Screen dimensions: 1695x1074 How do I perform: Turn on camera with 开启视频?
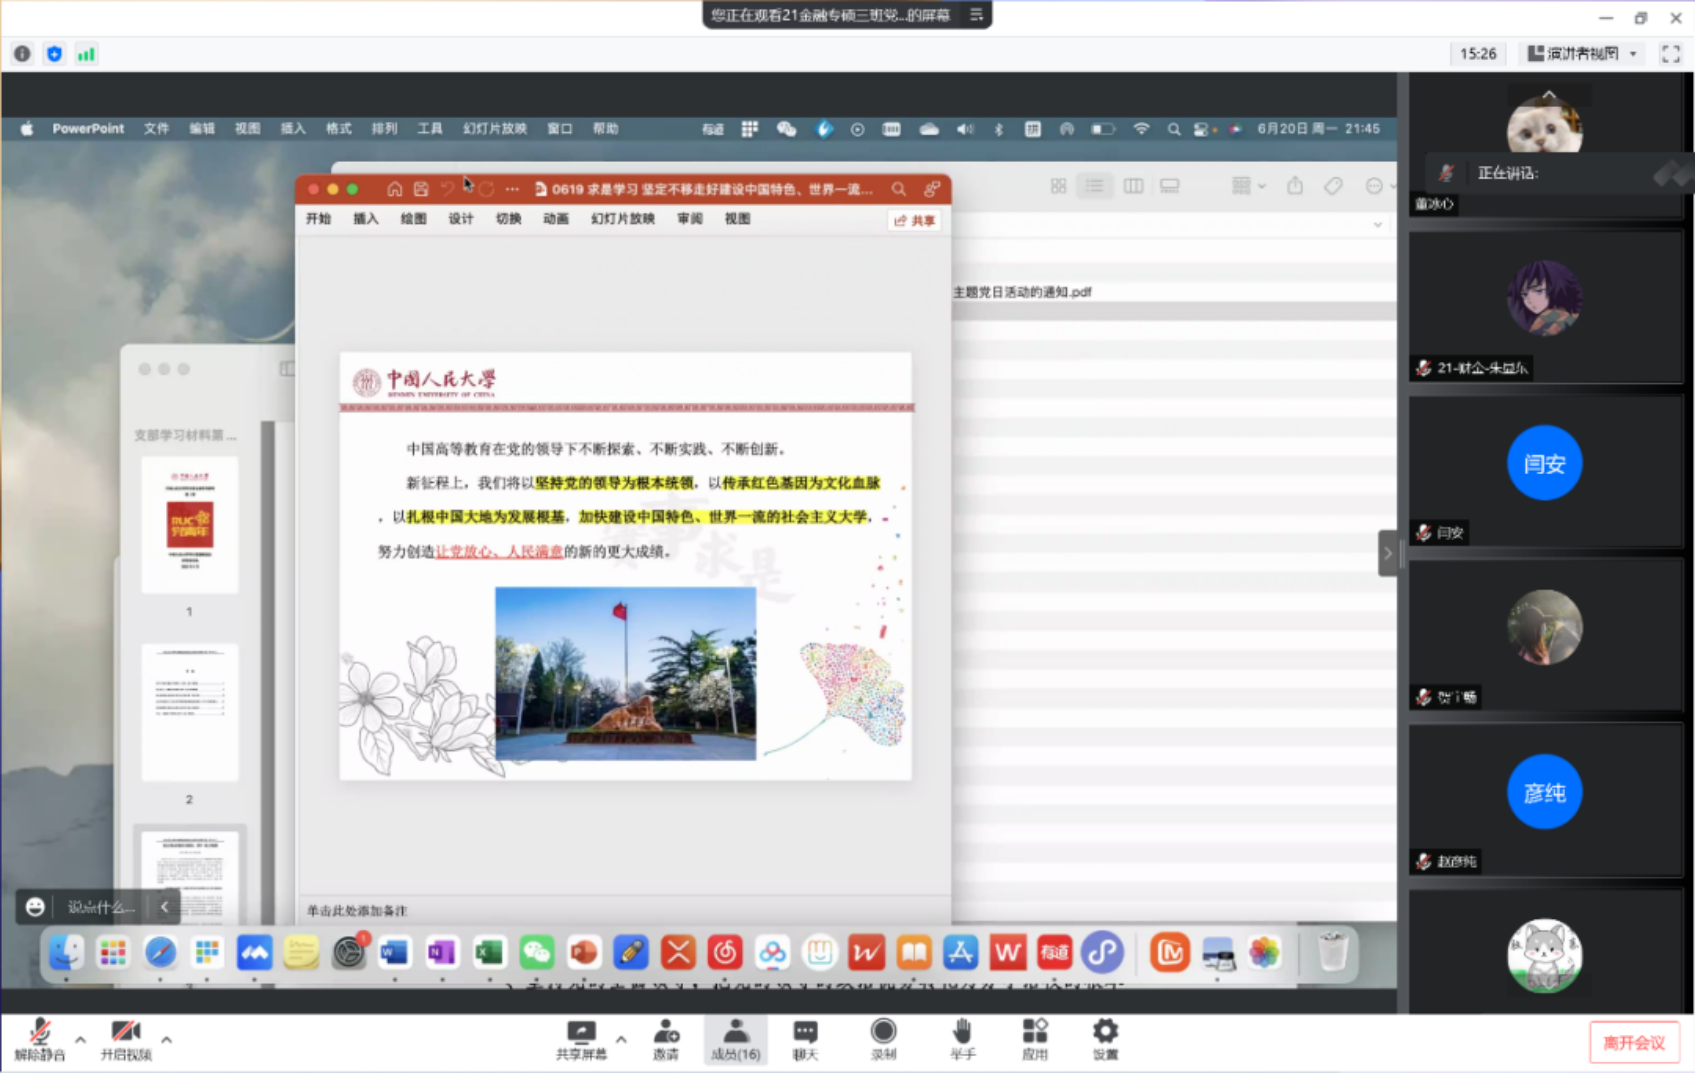coord(126,1039)
